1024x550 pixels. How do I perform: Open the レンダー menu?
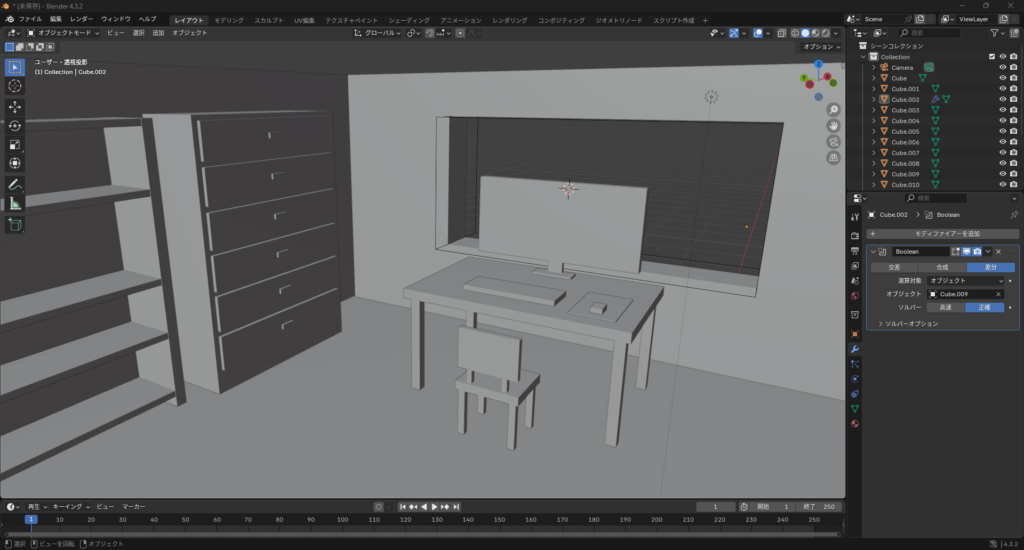[x=81, y=19]
